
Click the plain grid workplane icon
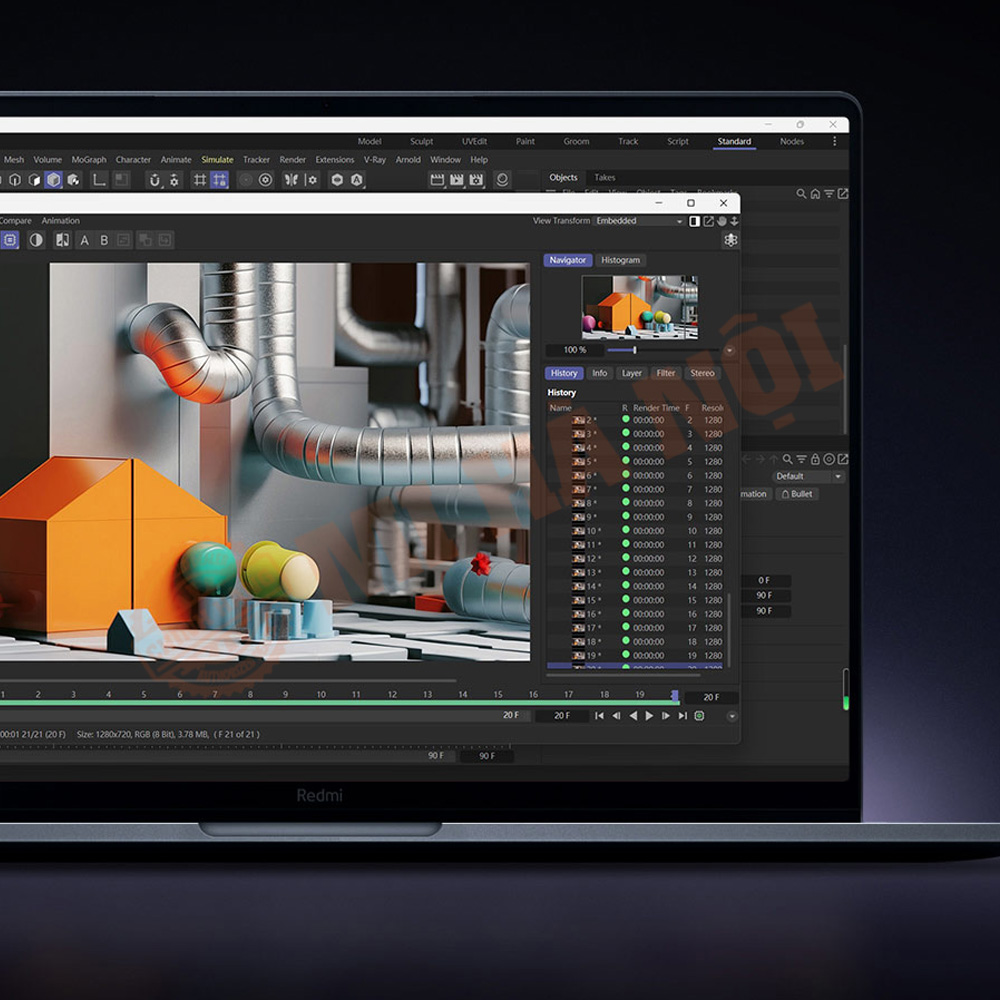coord(200,180)
